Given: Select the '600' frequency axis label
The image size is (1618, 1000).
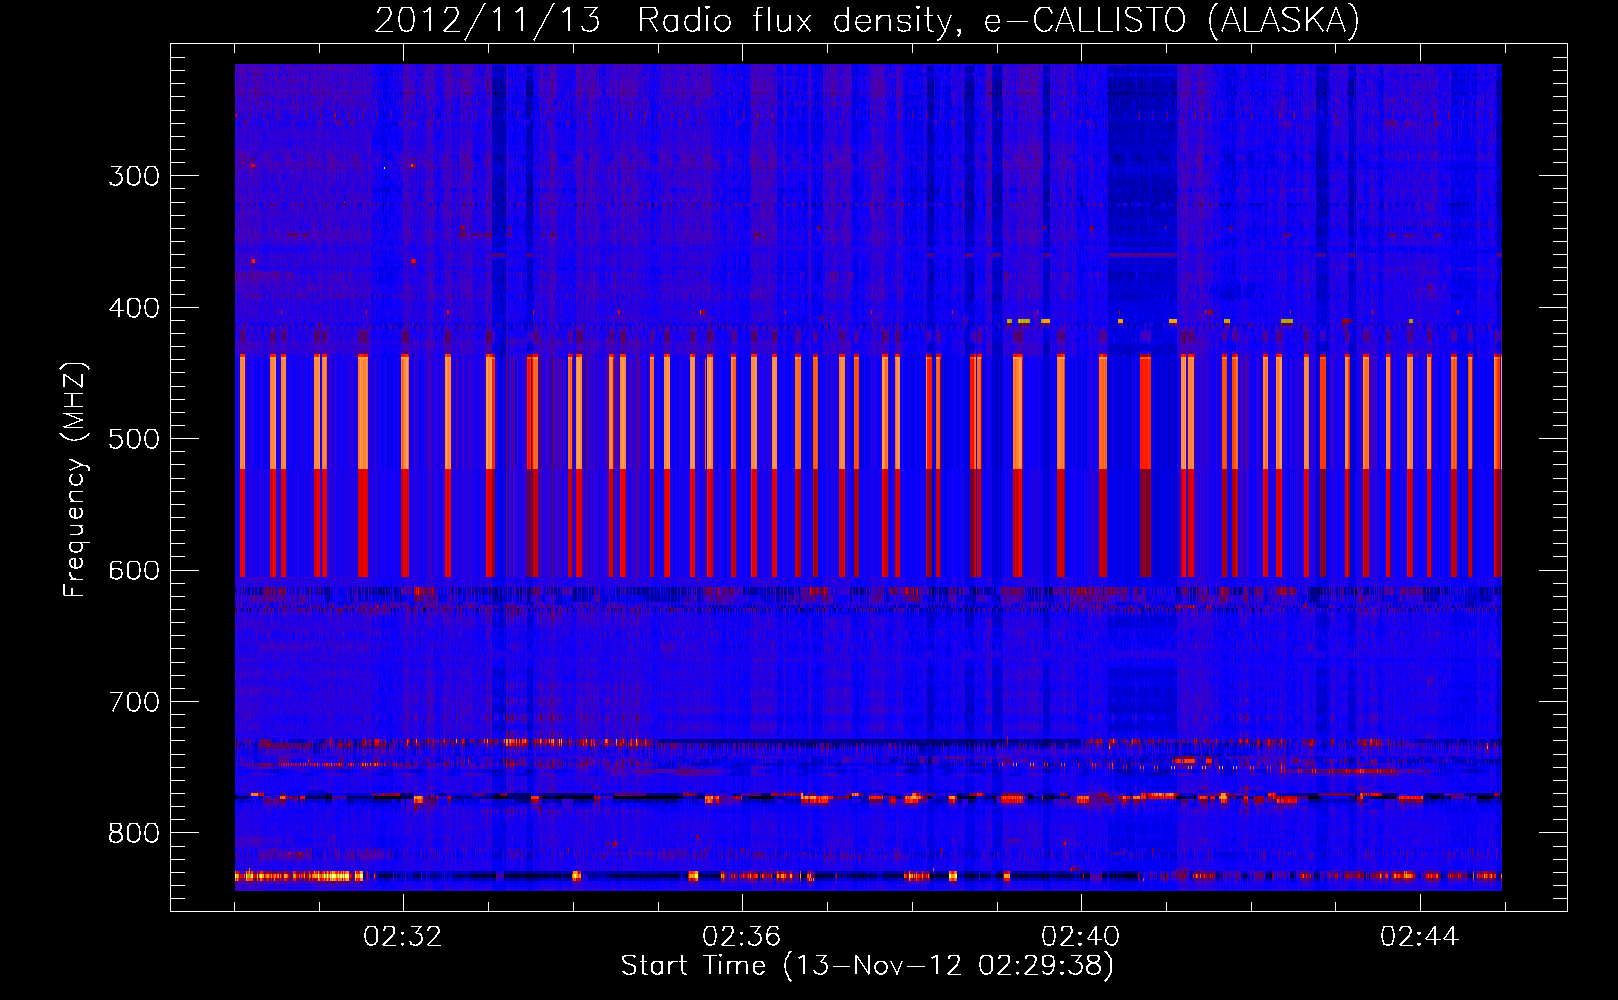Looking at the screenshot, I should pos(134,571).
